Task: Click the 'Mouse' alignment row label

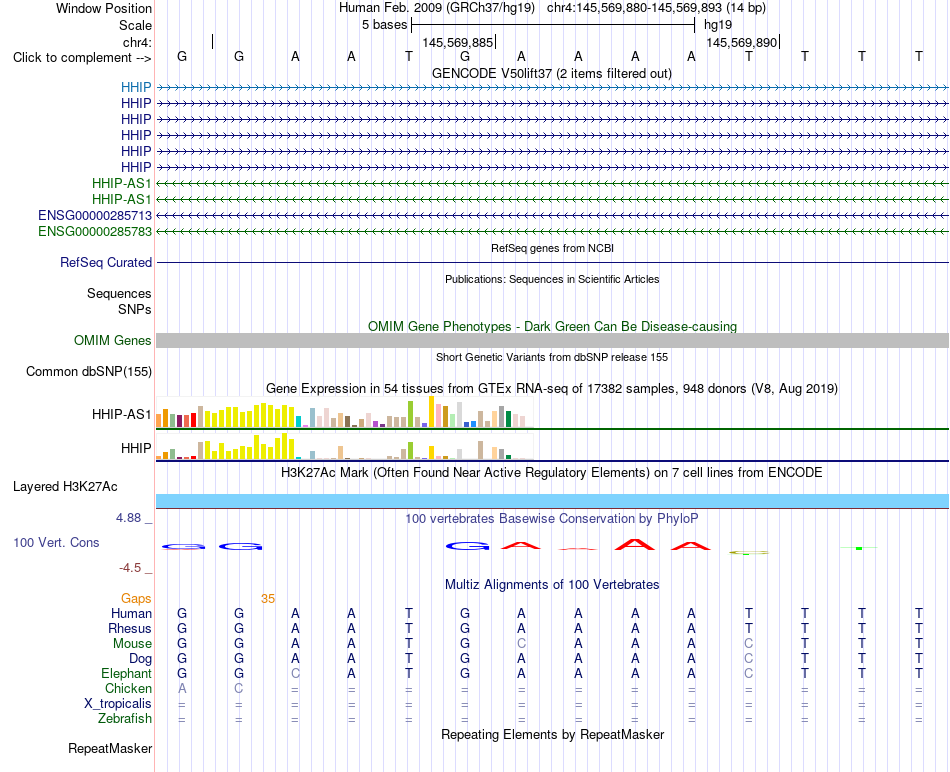Action: 132,644
